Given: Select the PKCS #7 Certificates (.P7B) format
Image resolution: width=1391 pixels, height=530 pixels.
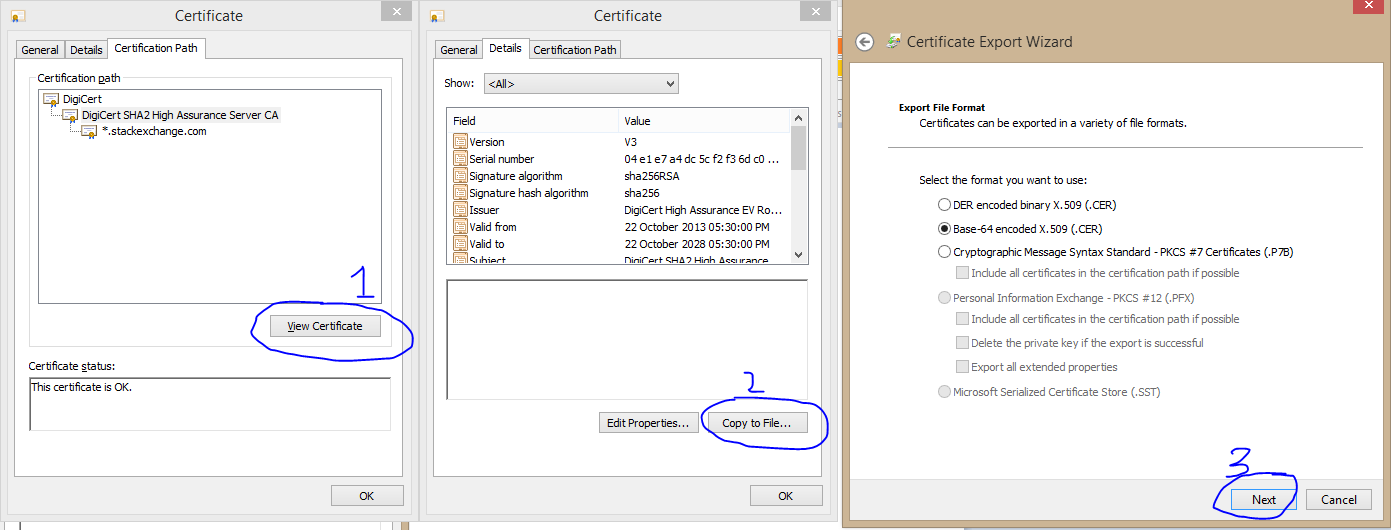Looking at the screenshot, I should point(944,252).
